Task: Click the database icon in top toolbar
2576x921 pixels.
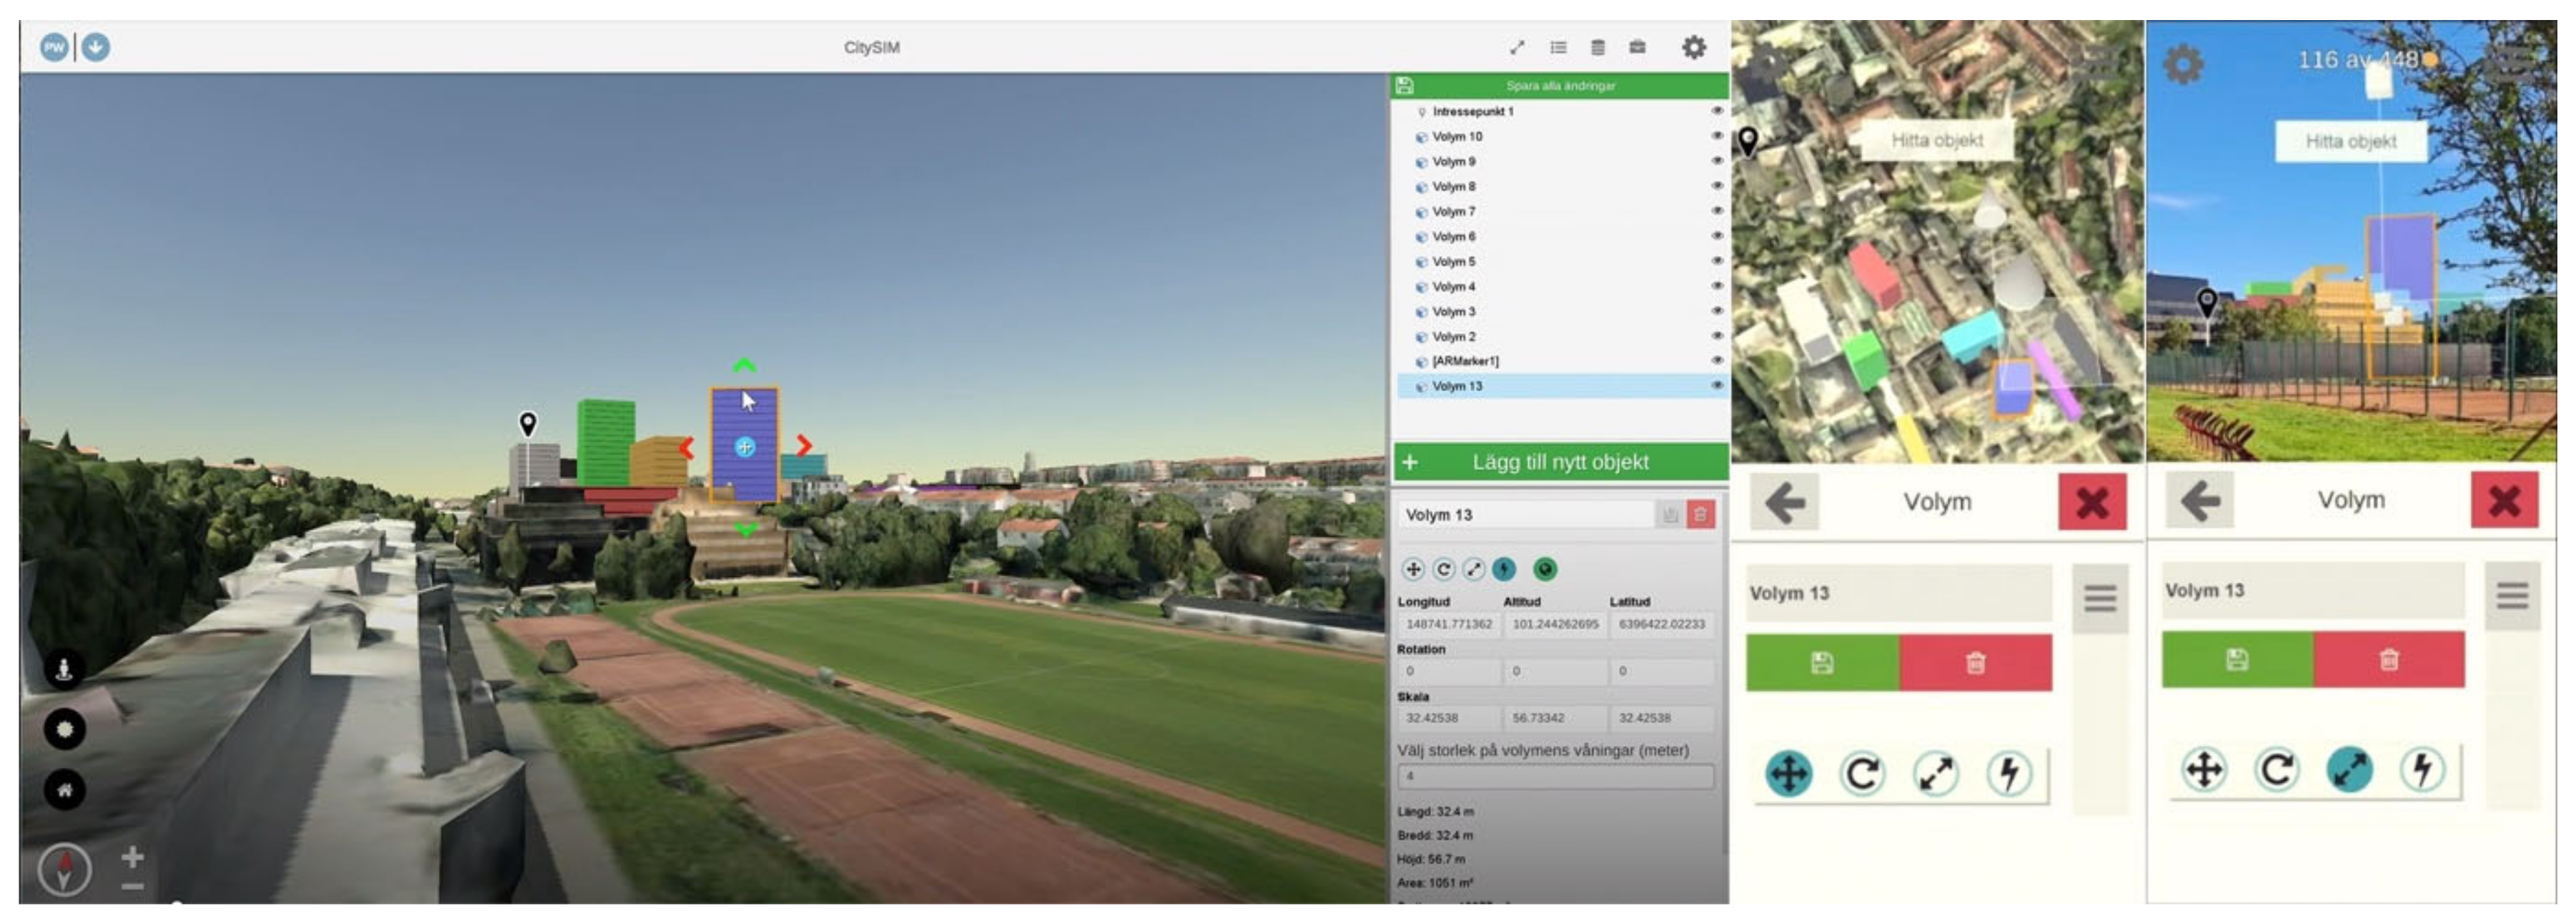Action: 1597,47
